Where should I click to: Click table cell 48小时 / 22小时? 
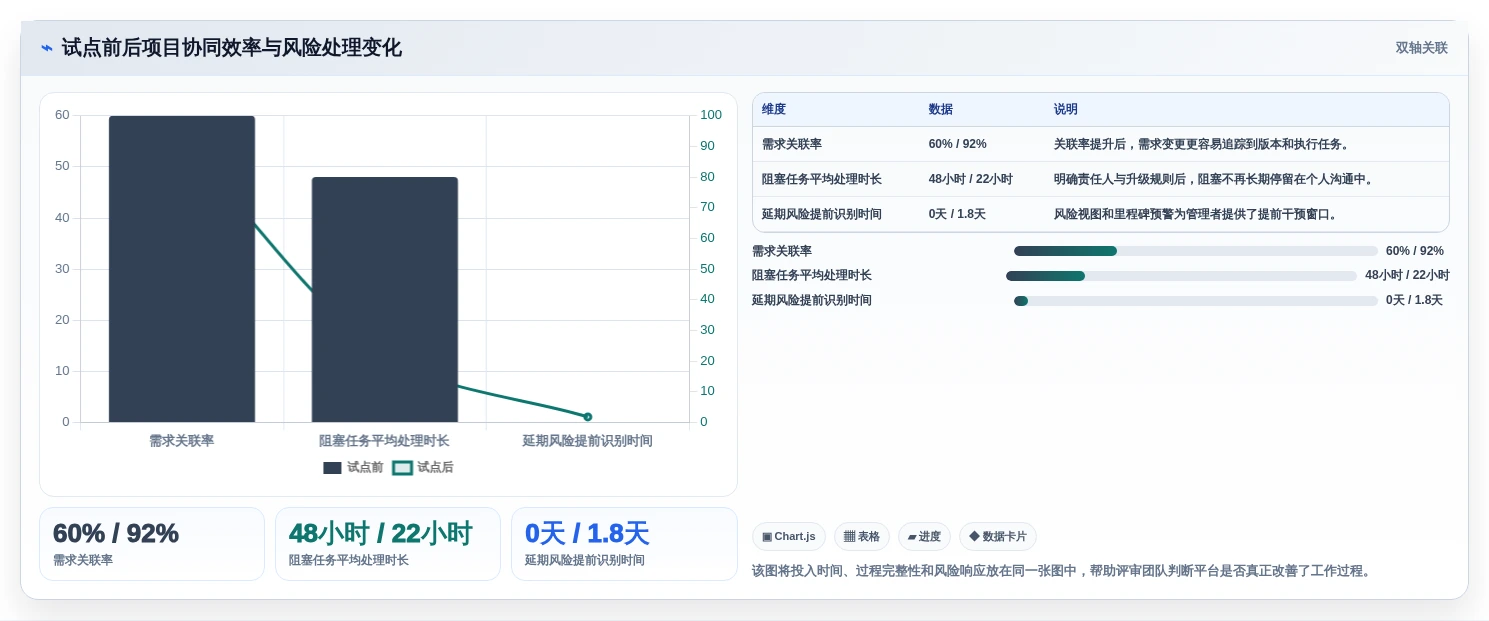[x=971, y=179]
